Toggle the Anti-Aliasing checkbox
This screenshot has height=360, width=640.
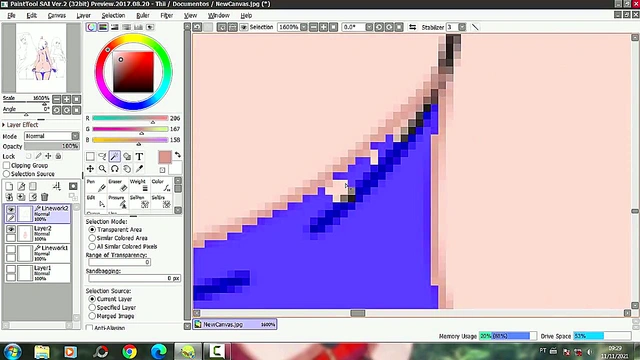point(89,328)
